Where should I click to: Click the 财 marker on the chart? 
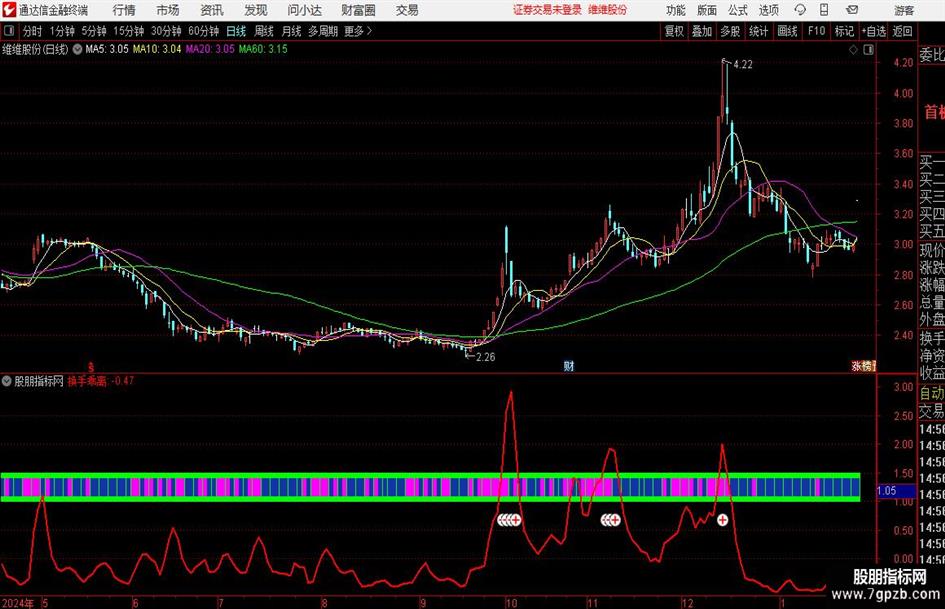[x=568, y=366]
